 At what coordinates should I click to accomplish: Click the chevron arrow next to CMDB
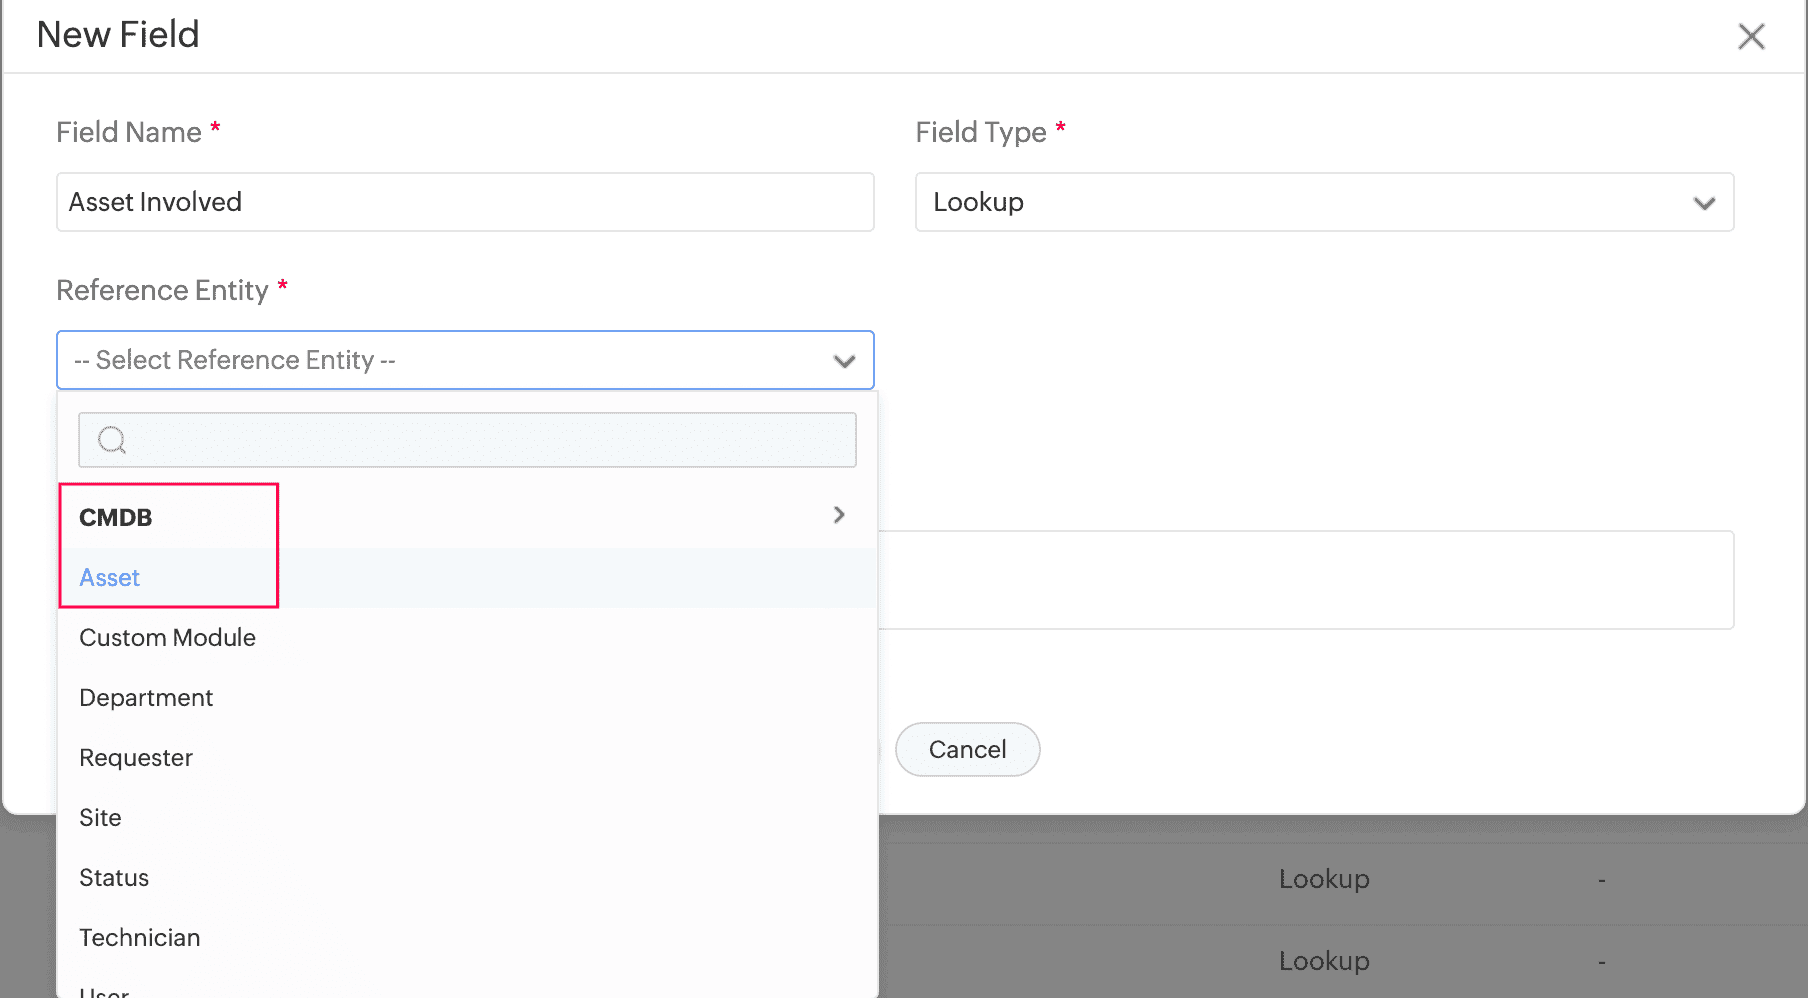coord(839,515)
